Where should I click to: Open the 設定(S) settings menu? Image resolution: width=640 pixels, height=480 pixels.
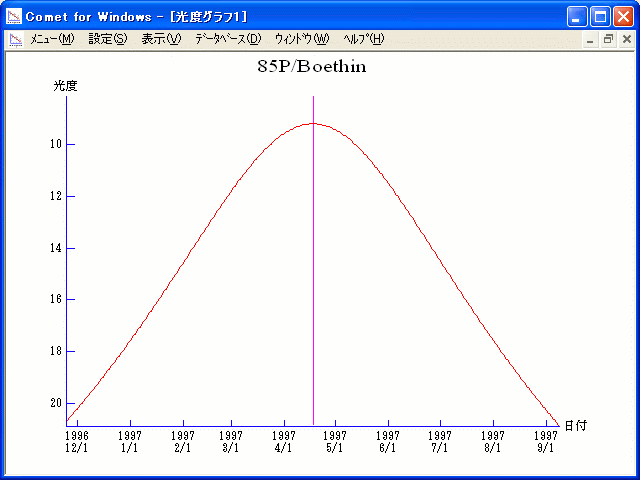click(x=108, y=39)
